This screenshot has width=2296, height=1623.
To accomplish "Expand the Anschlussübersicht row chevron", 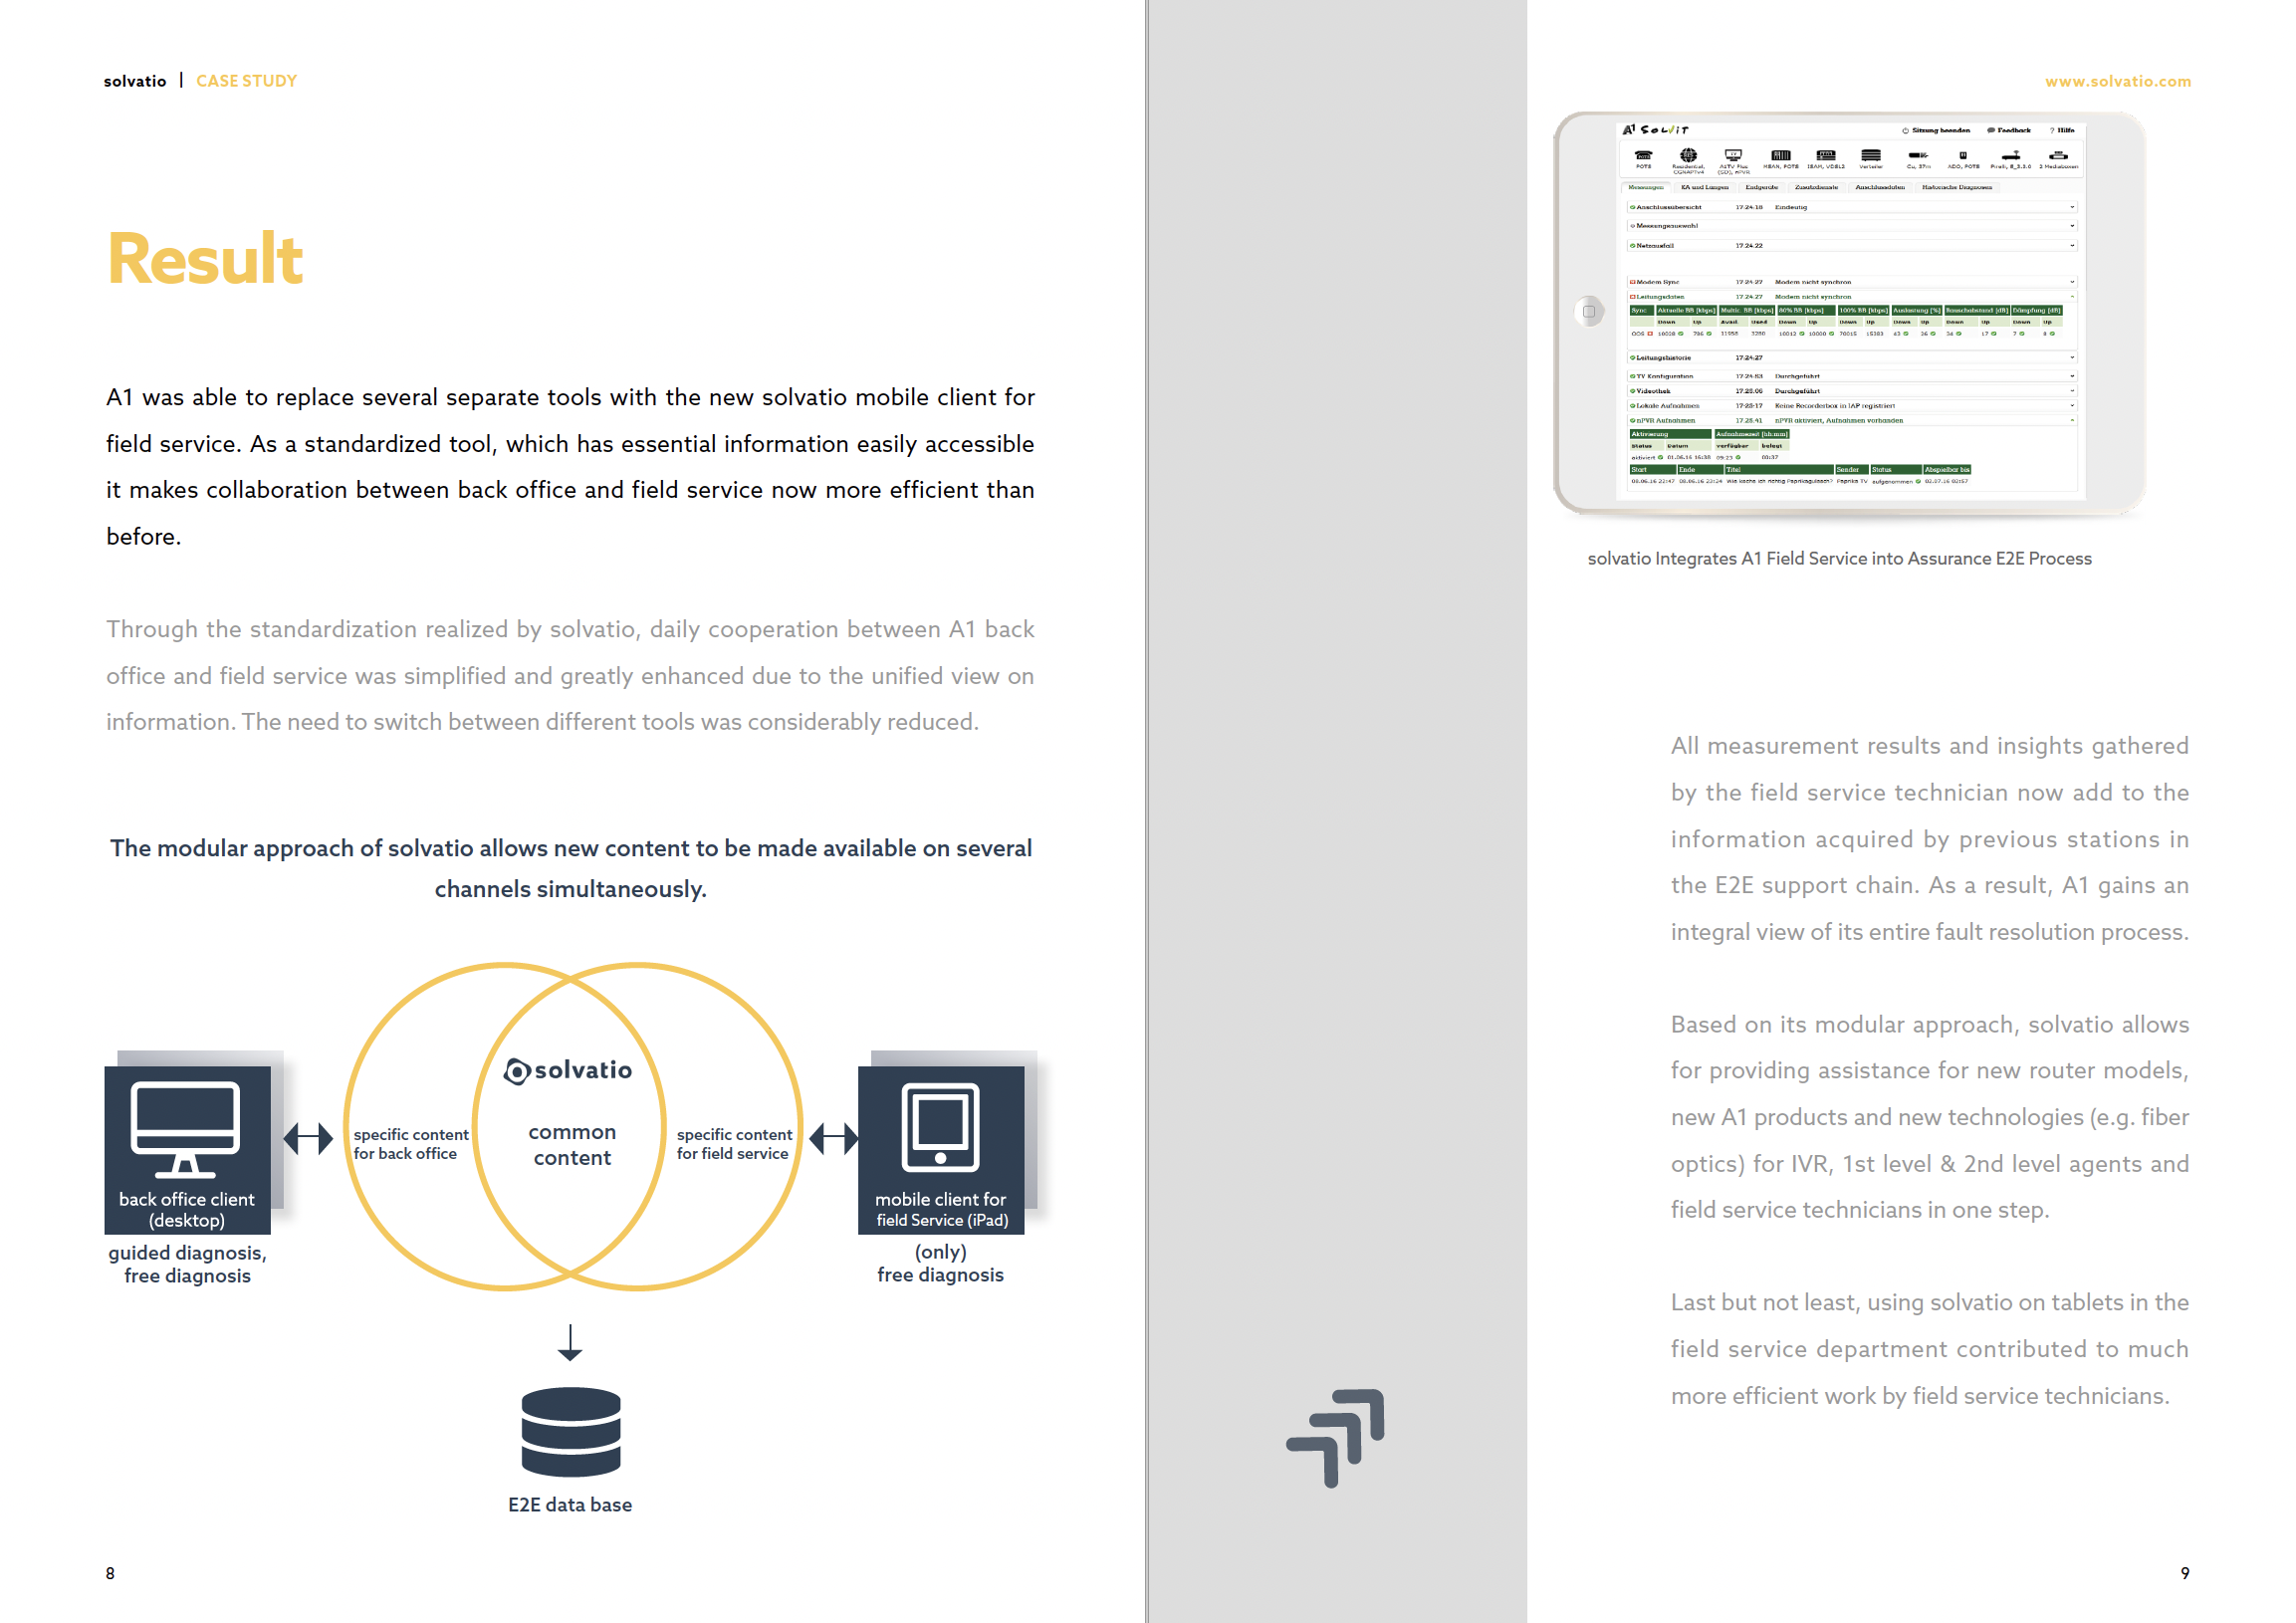I will (2072, 207).
